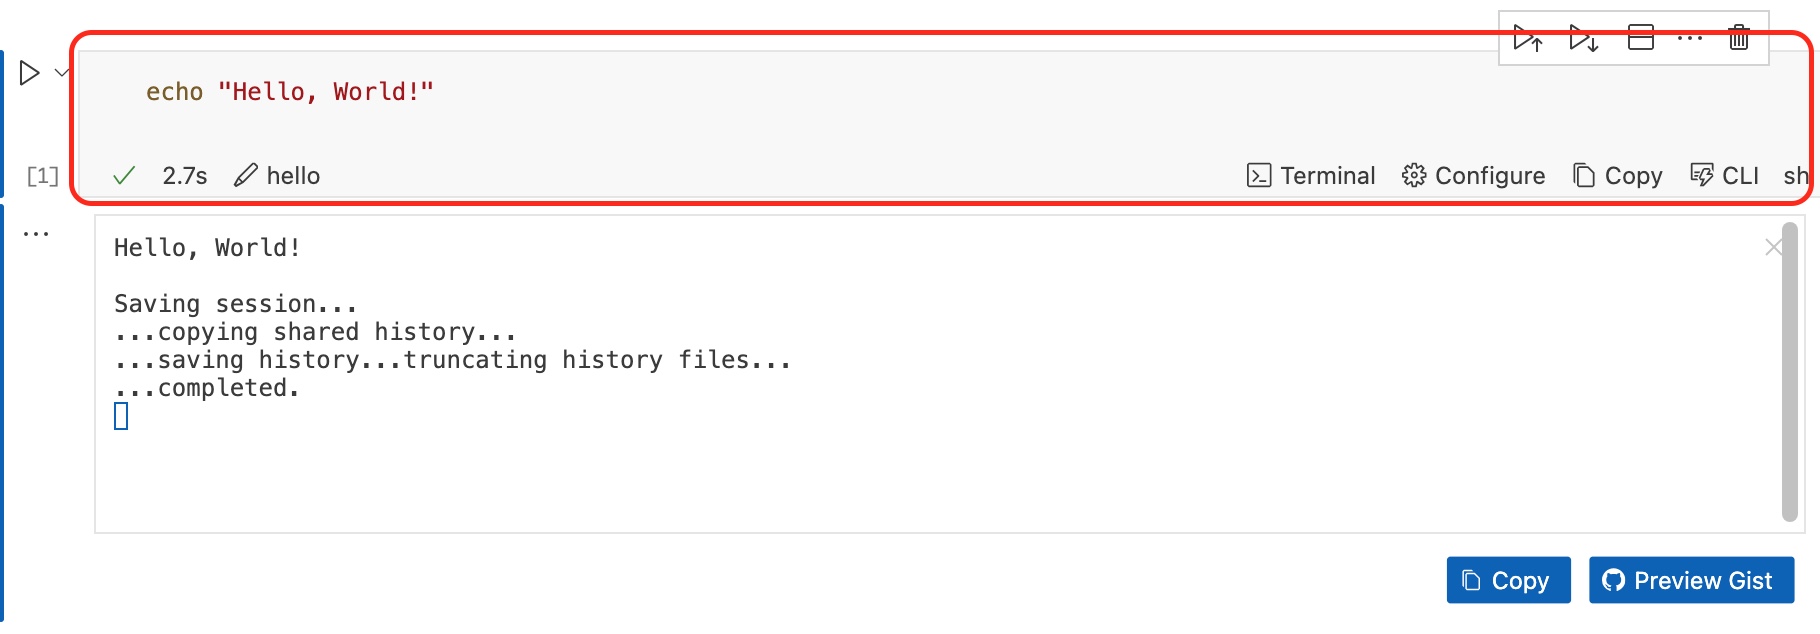Open the cell's more actions ellipsis menu
Screen dimensions: 1820x634
(1689, 38)
